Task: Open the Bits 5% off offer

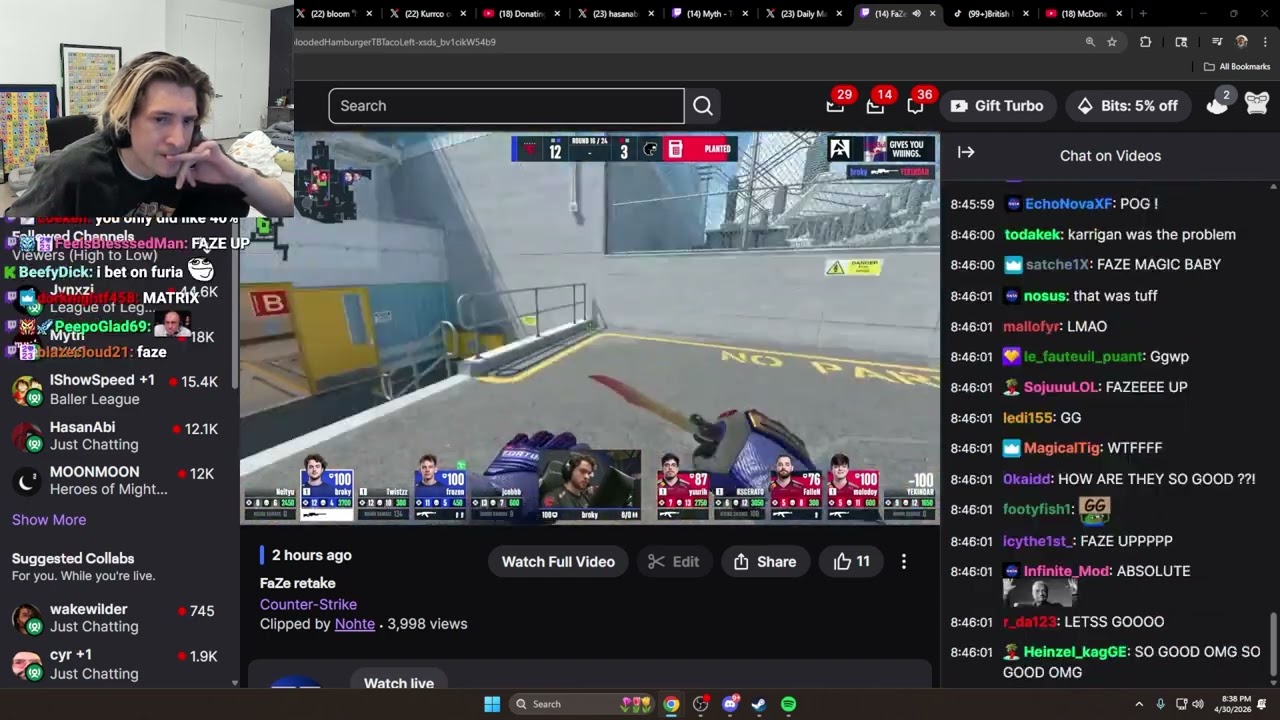Action: 1127,106
